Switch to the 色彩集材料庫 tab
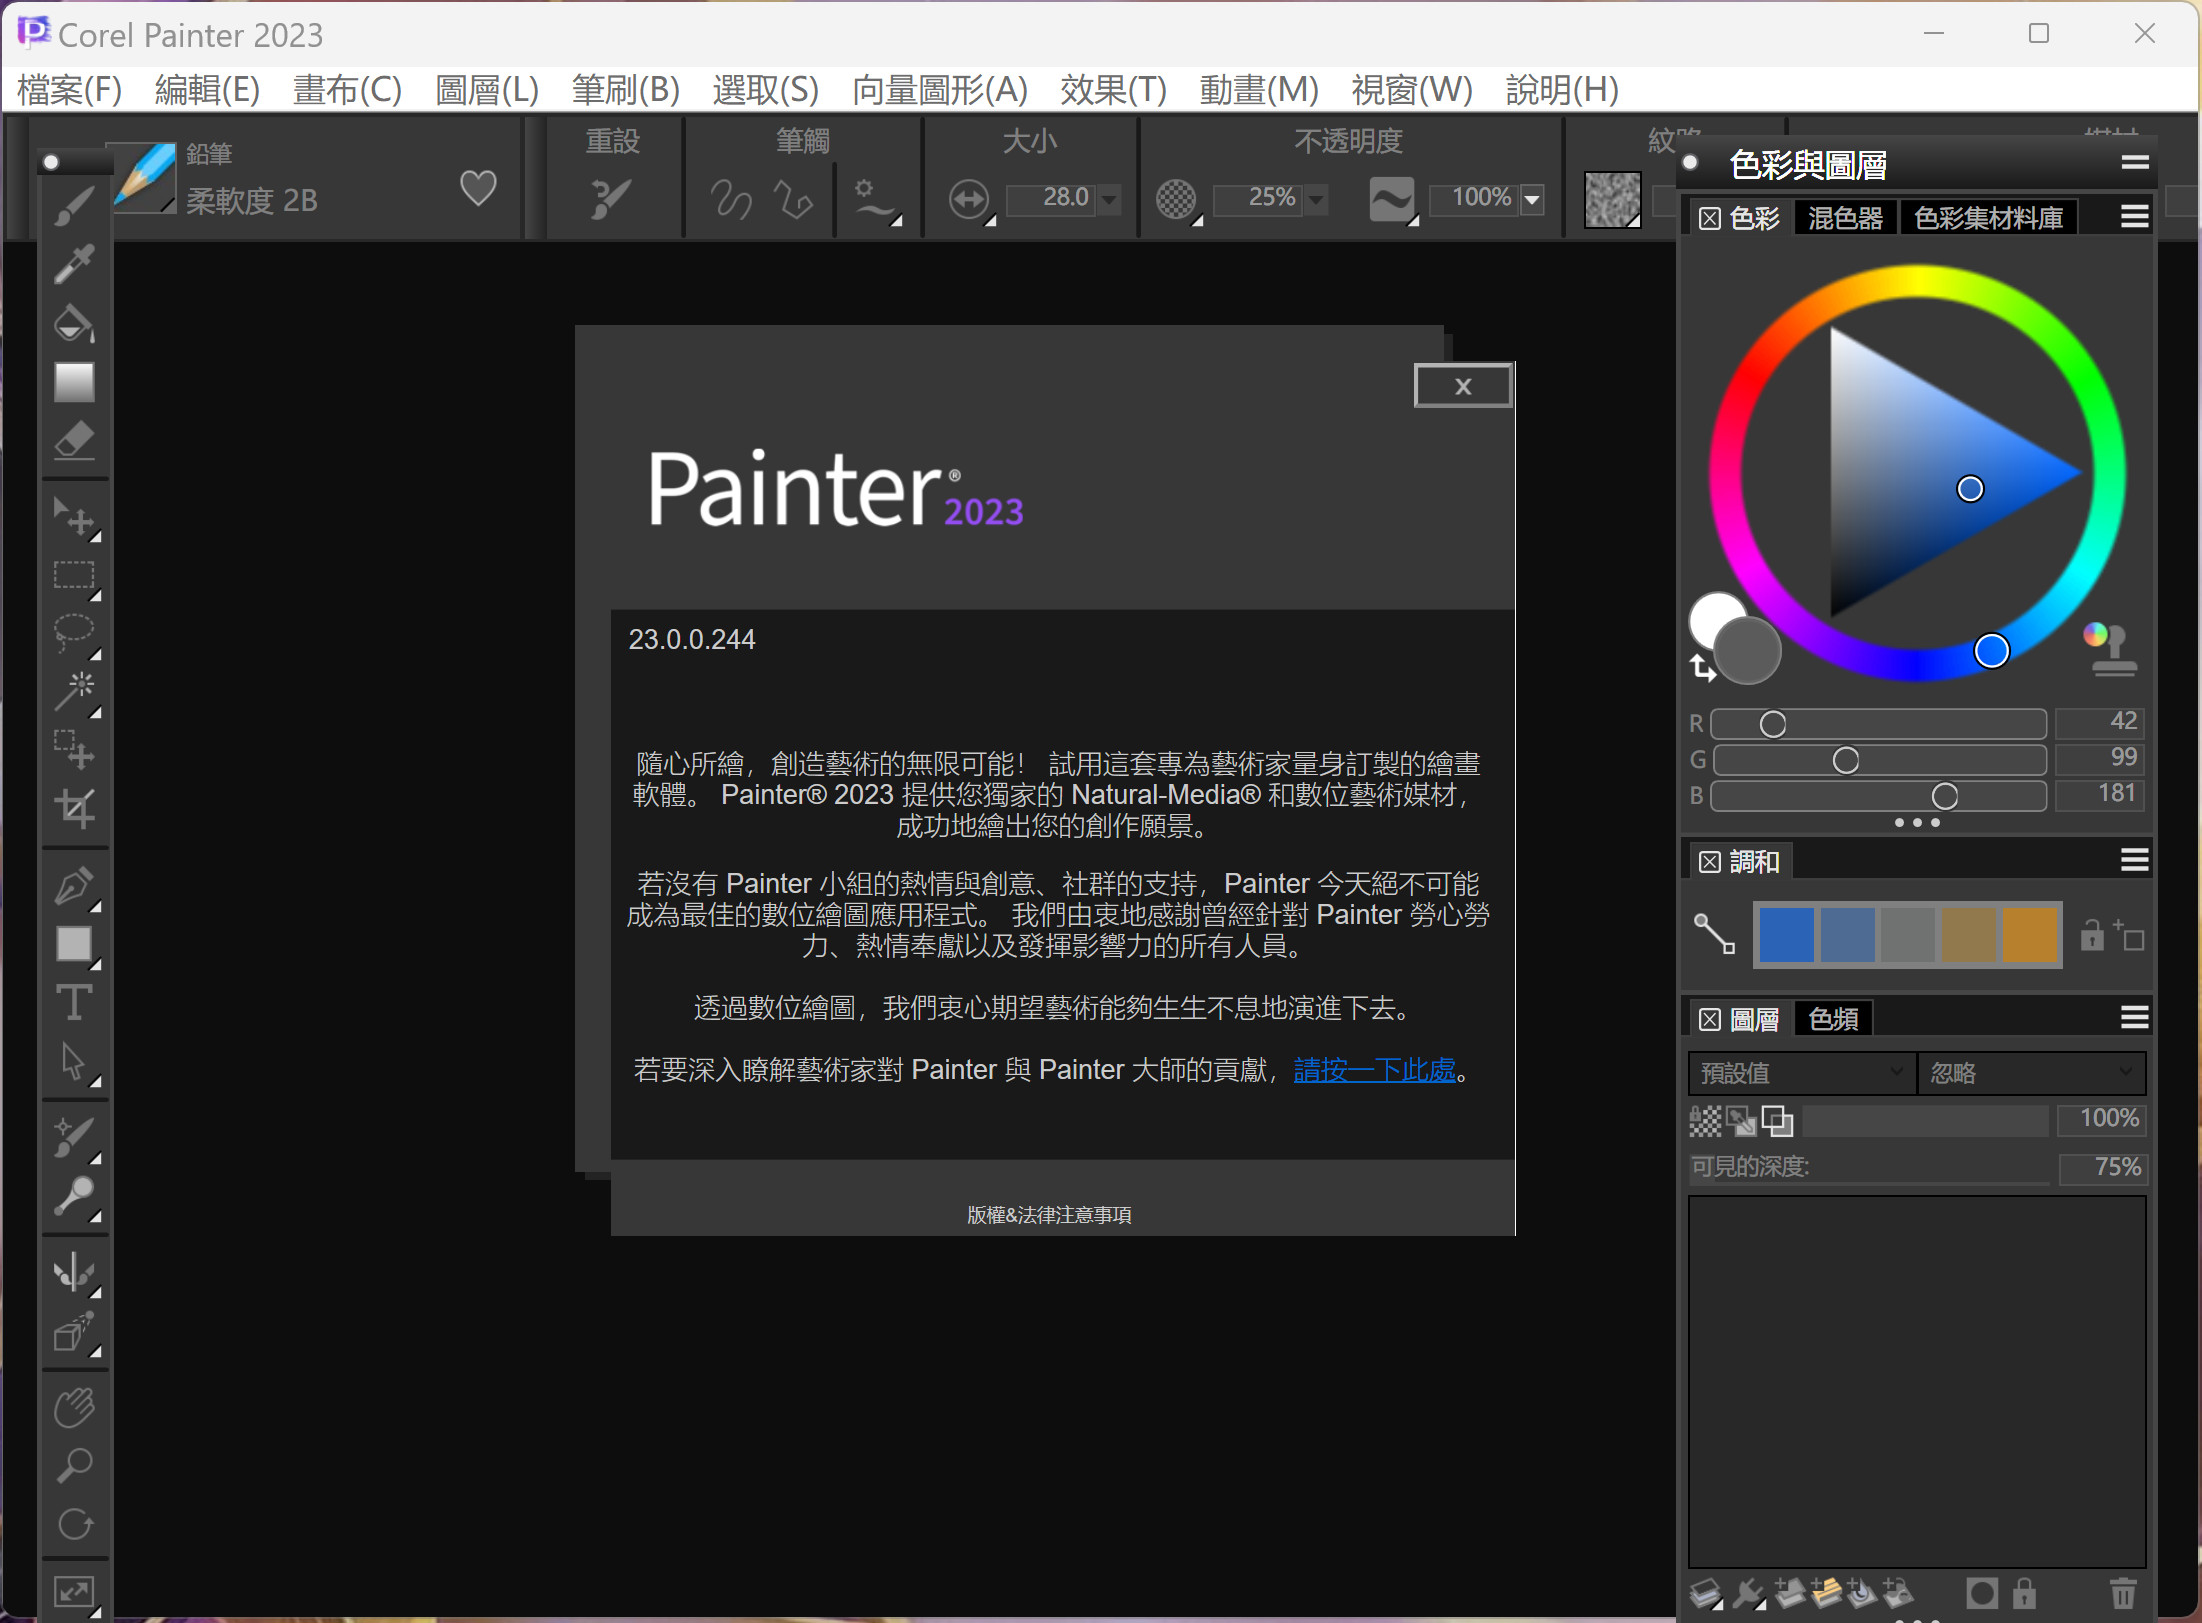This screenshot has height=1623, width=2202. (x=1988, y=218)
